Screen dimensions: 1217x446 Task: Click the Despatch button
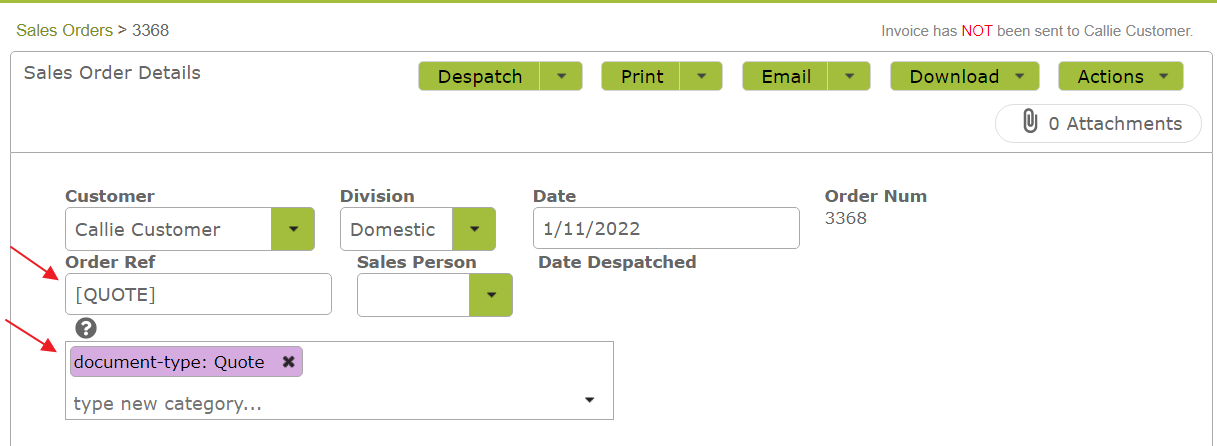480,76
